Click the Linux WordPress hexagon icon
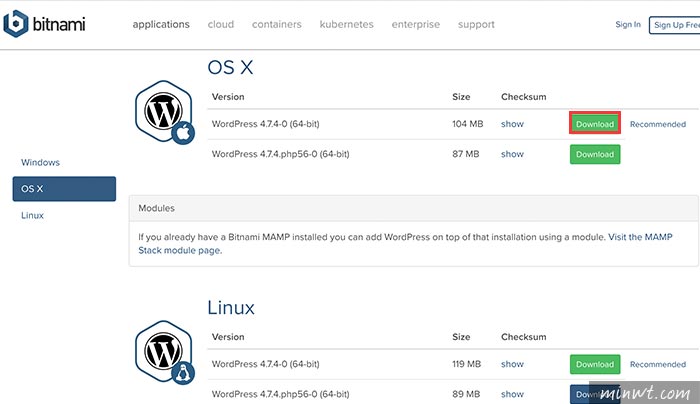 (x=164, y=352)
